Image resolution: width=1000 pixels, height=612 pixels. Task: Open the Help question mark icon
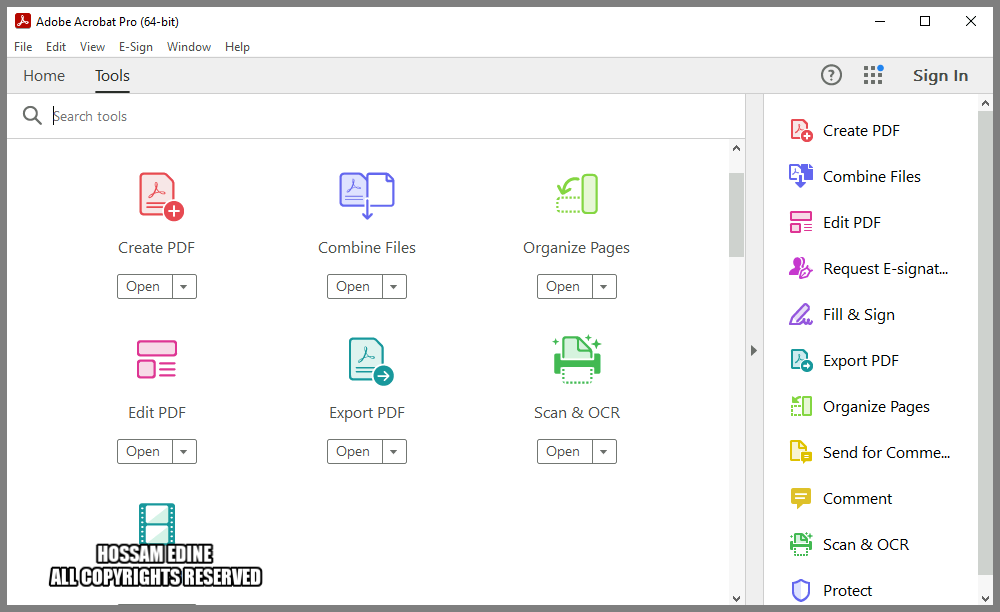pyautogui.click(x=831, y=75)
